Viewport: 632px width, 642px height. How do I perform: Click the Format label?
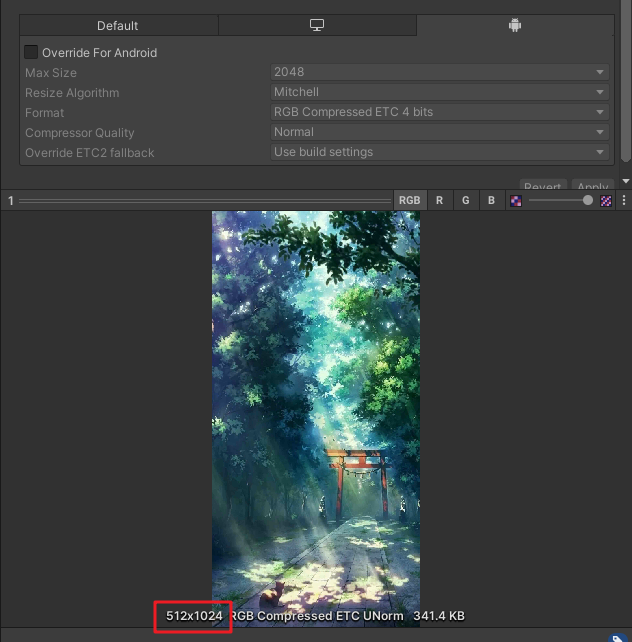coord(45,113)
